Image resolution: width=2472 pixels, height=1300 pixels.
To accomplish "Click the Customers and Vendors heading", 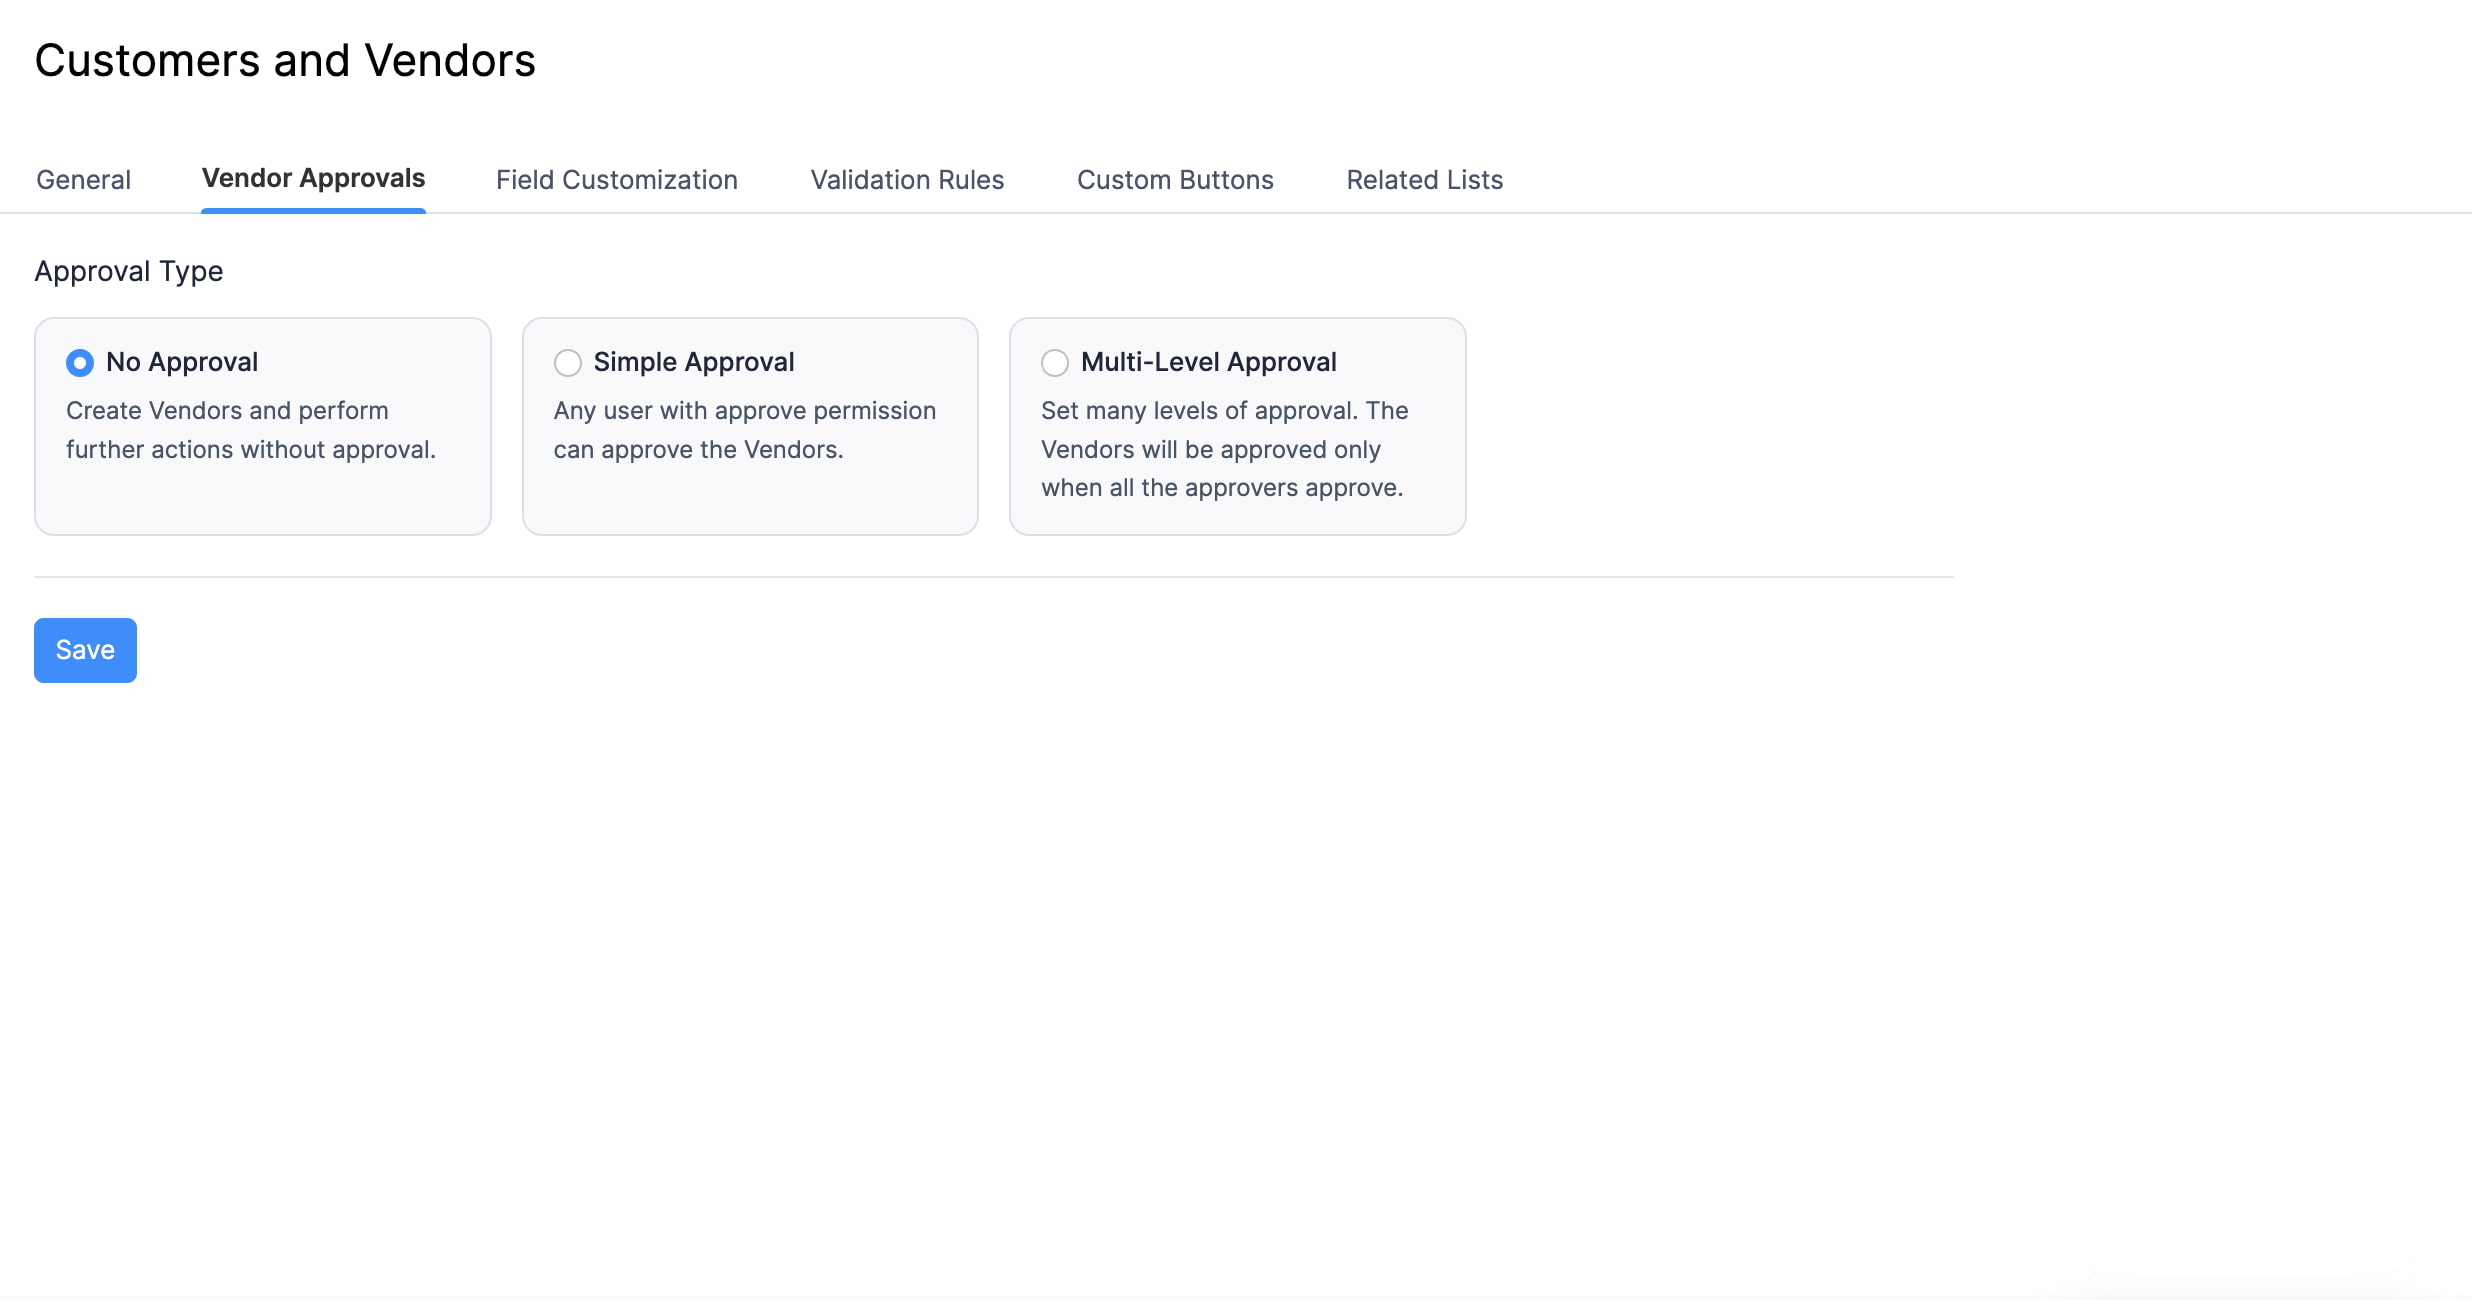I will pos(285,60).
